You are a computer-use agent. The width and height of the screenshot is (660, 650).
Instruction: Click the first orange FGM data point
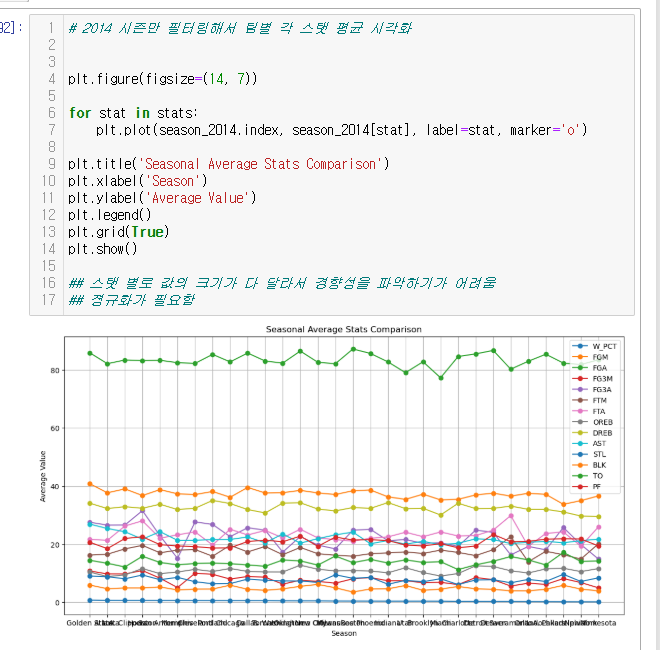click(x=90, y=484)
